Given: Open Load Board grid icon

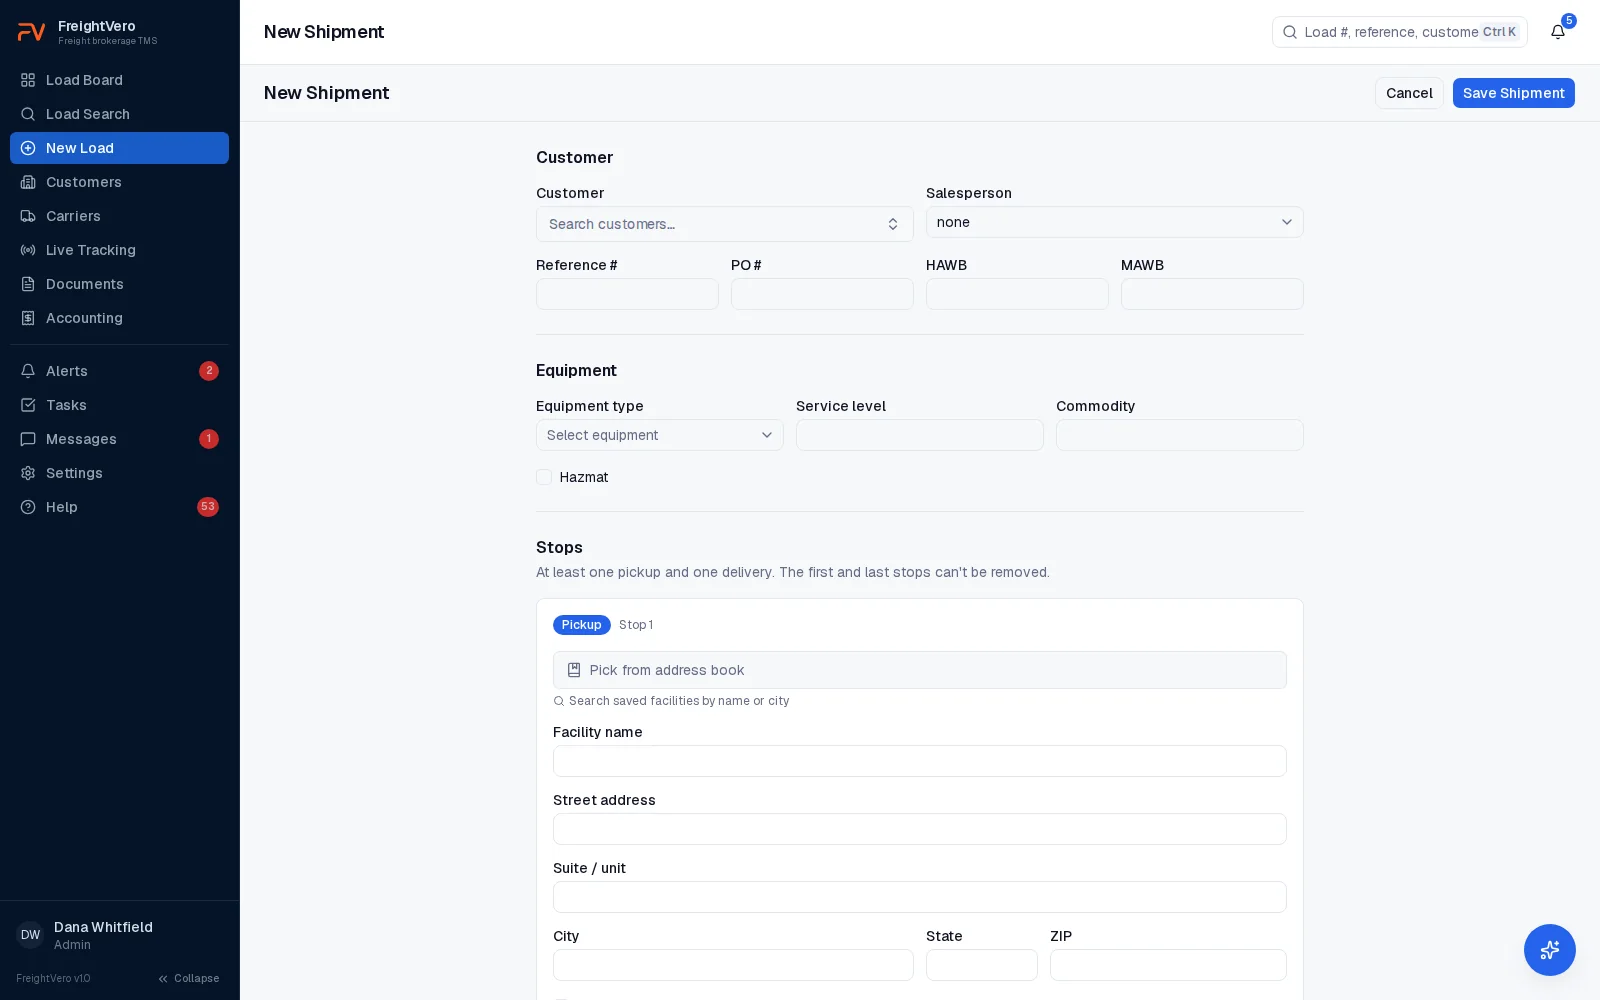Looking at the screenshot, I should [x=28, y=80].
